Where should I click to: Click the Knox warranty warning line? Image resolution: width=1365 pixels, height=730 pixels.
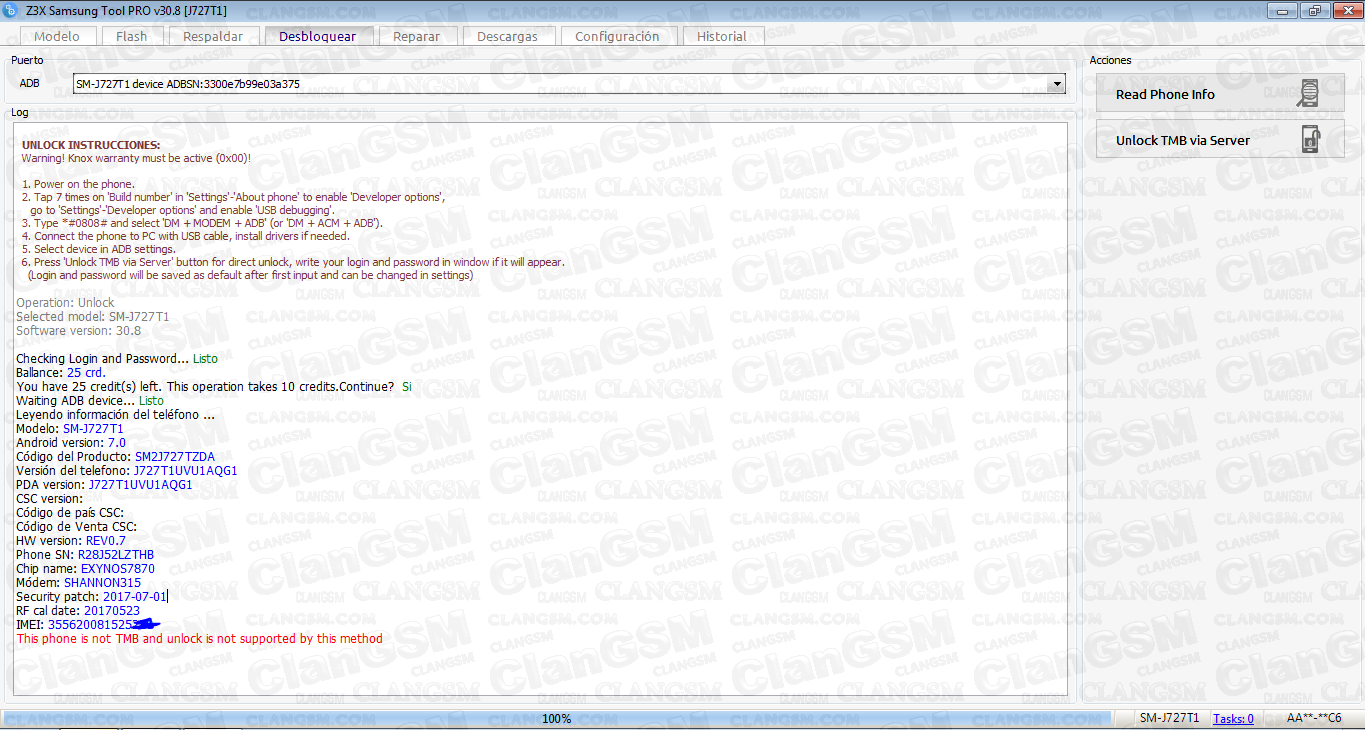136,158
